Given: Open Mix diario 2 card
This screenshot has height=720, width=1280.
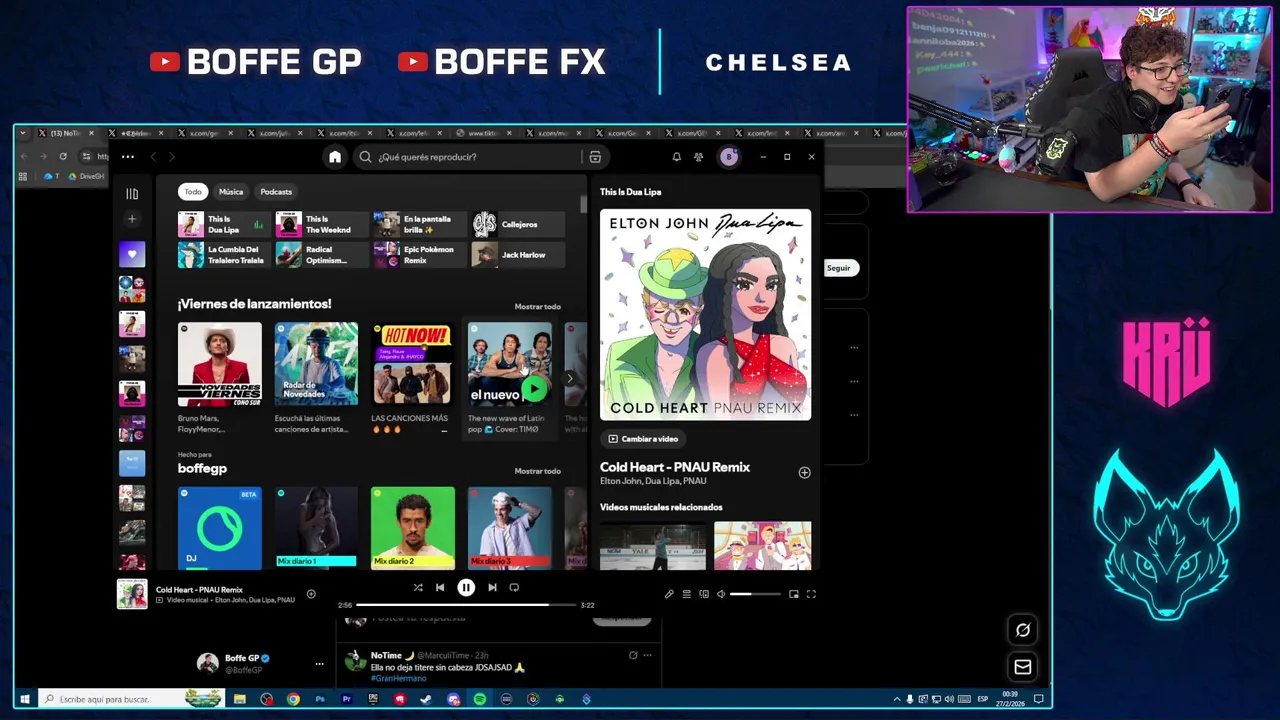Looking at the screenshot, I should tap(413, 528).
